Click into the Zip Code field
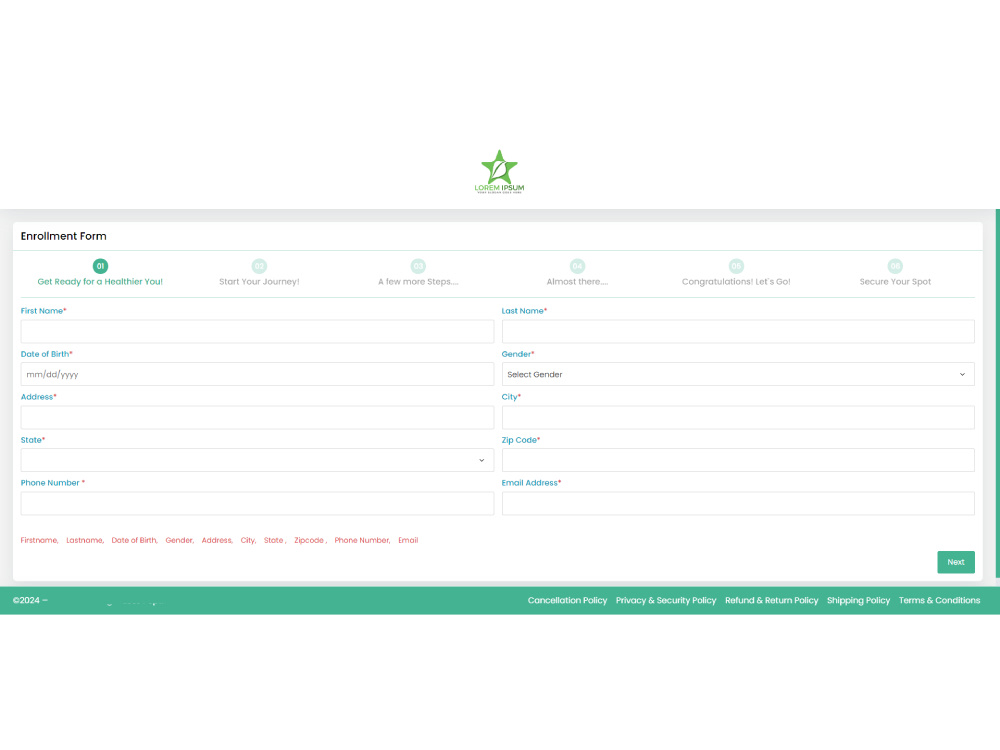 (738, 460)
